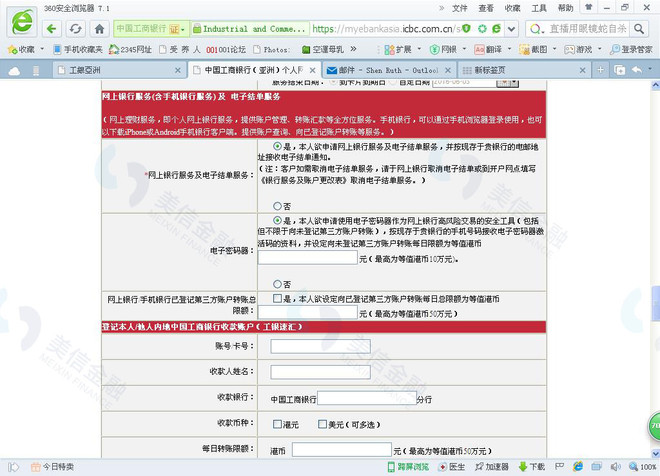Click the green recycle icon in address bar
The image size is (660, 476).
click(482, 29)
